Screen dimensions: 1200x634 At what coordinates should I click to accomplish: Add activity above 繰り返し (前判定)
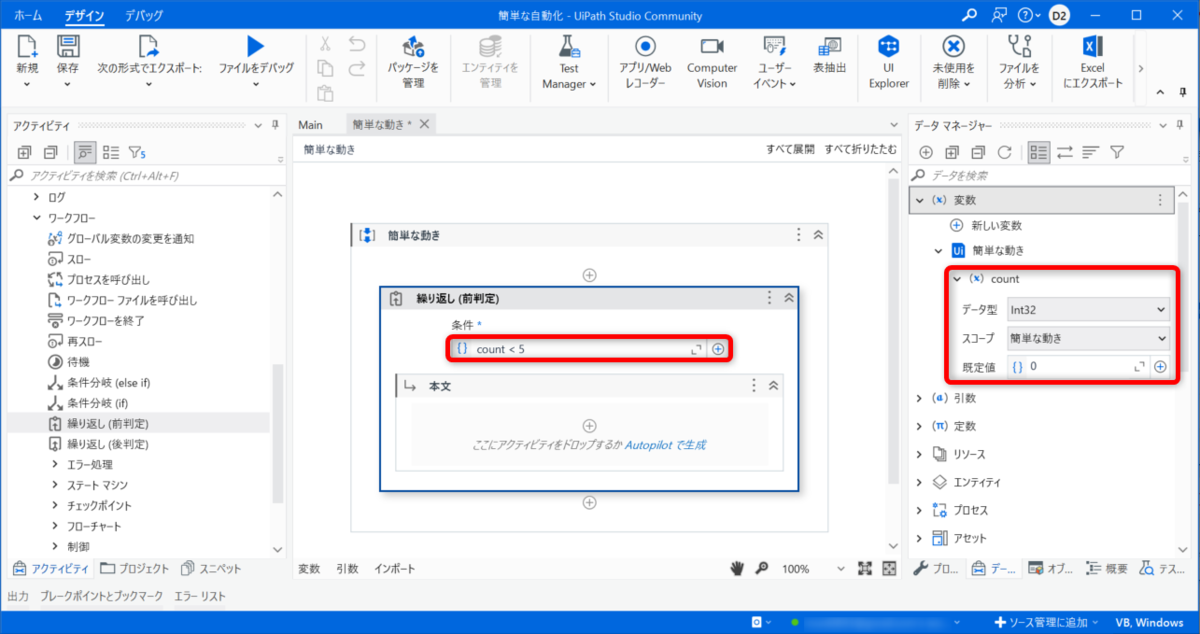click(x=589, y=274)
